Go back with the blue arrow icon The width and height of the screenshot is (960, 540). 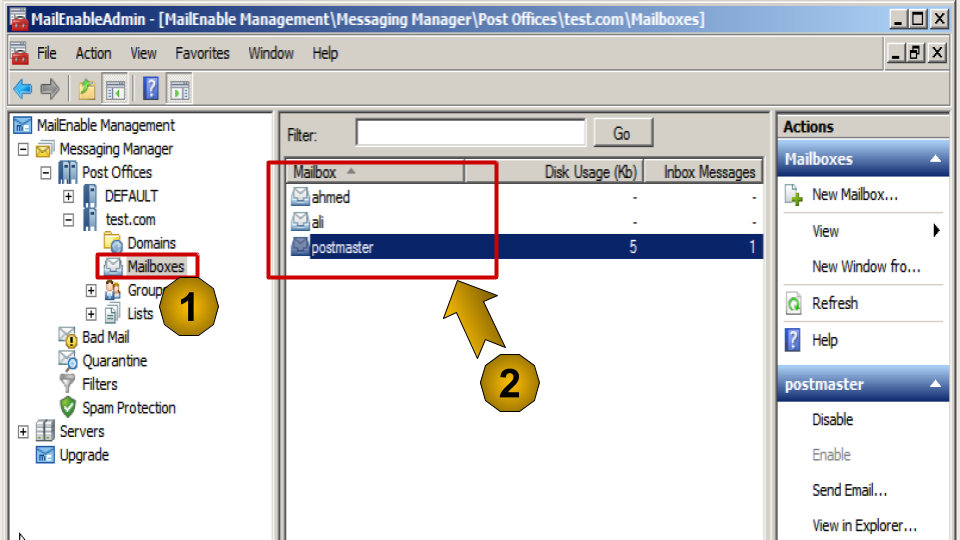point(23,89)
